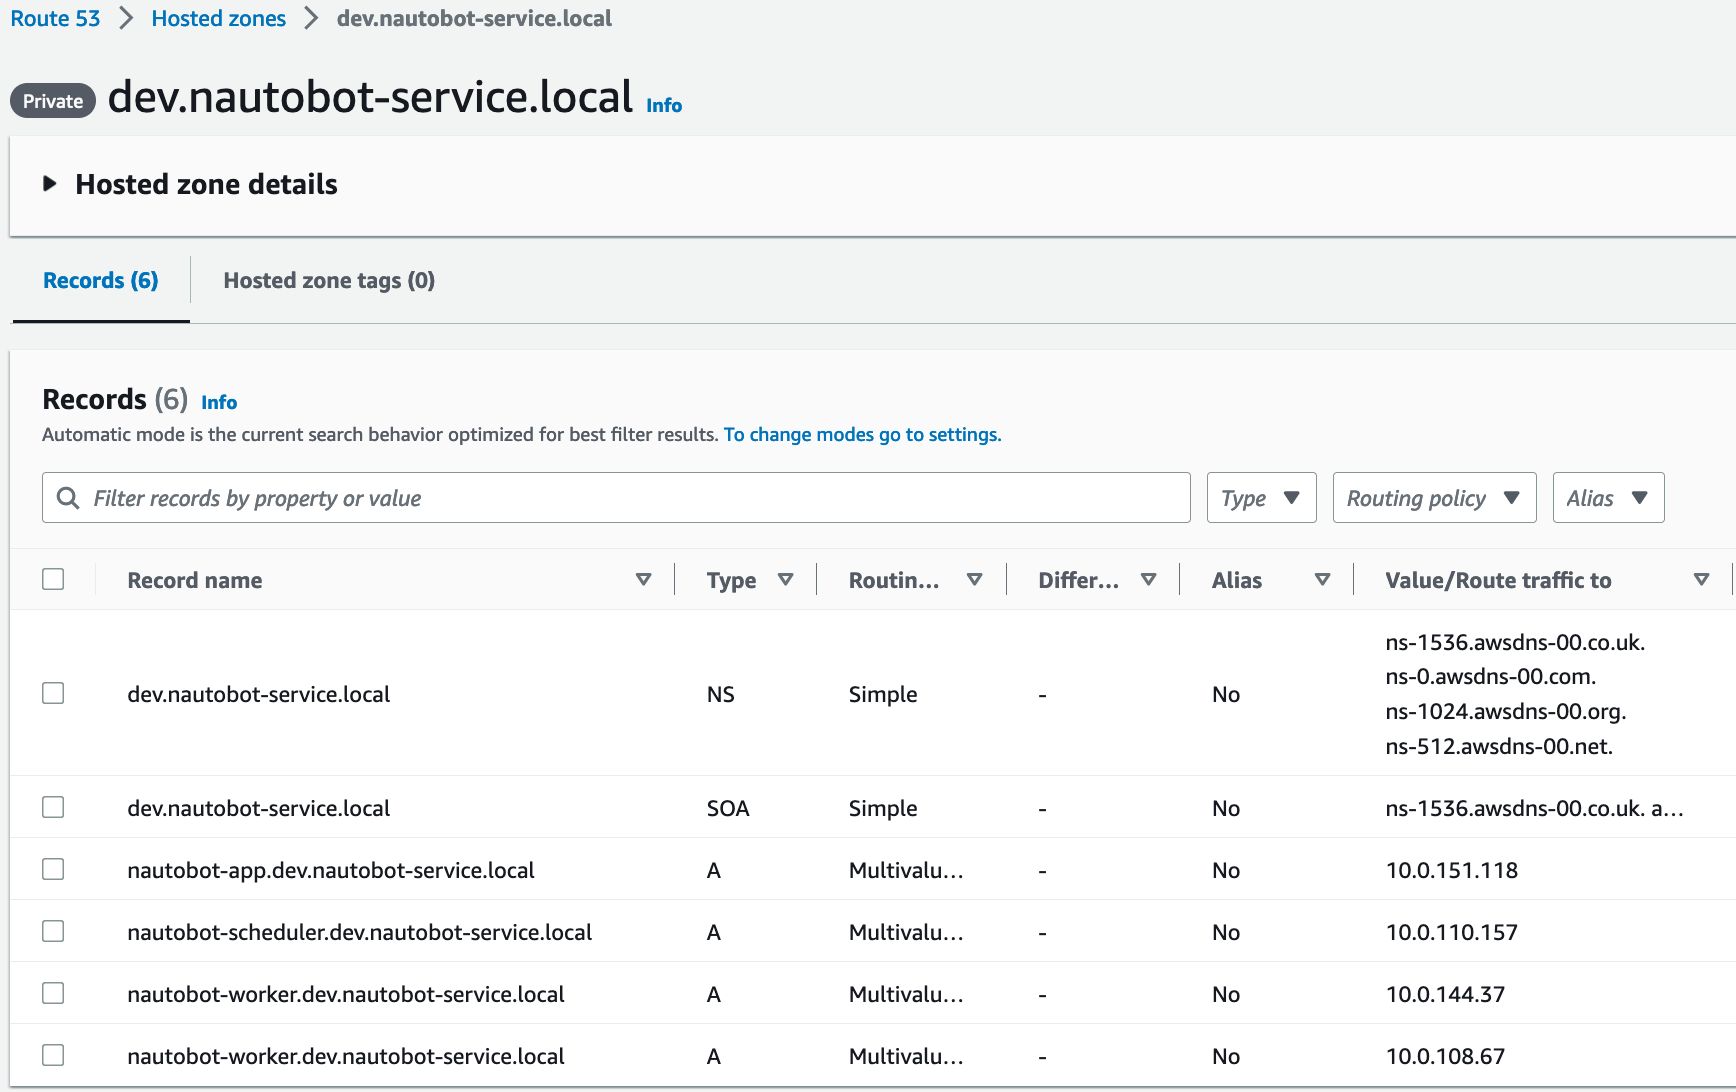Viewport: 1736px width, 1092px height.
Task: Check nautobot-worker 10.0.144.37 record checkbox
Action: point(53,993)
